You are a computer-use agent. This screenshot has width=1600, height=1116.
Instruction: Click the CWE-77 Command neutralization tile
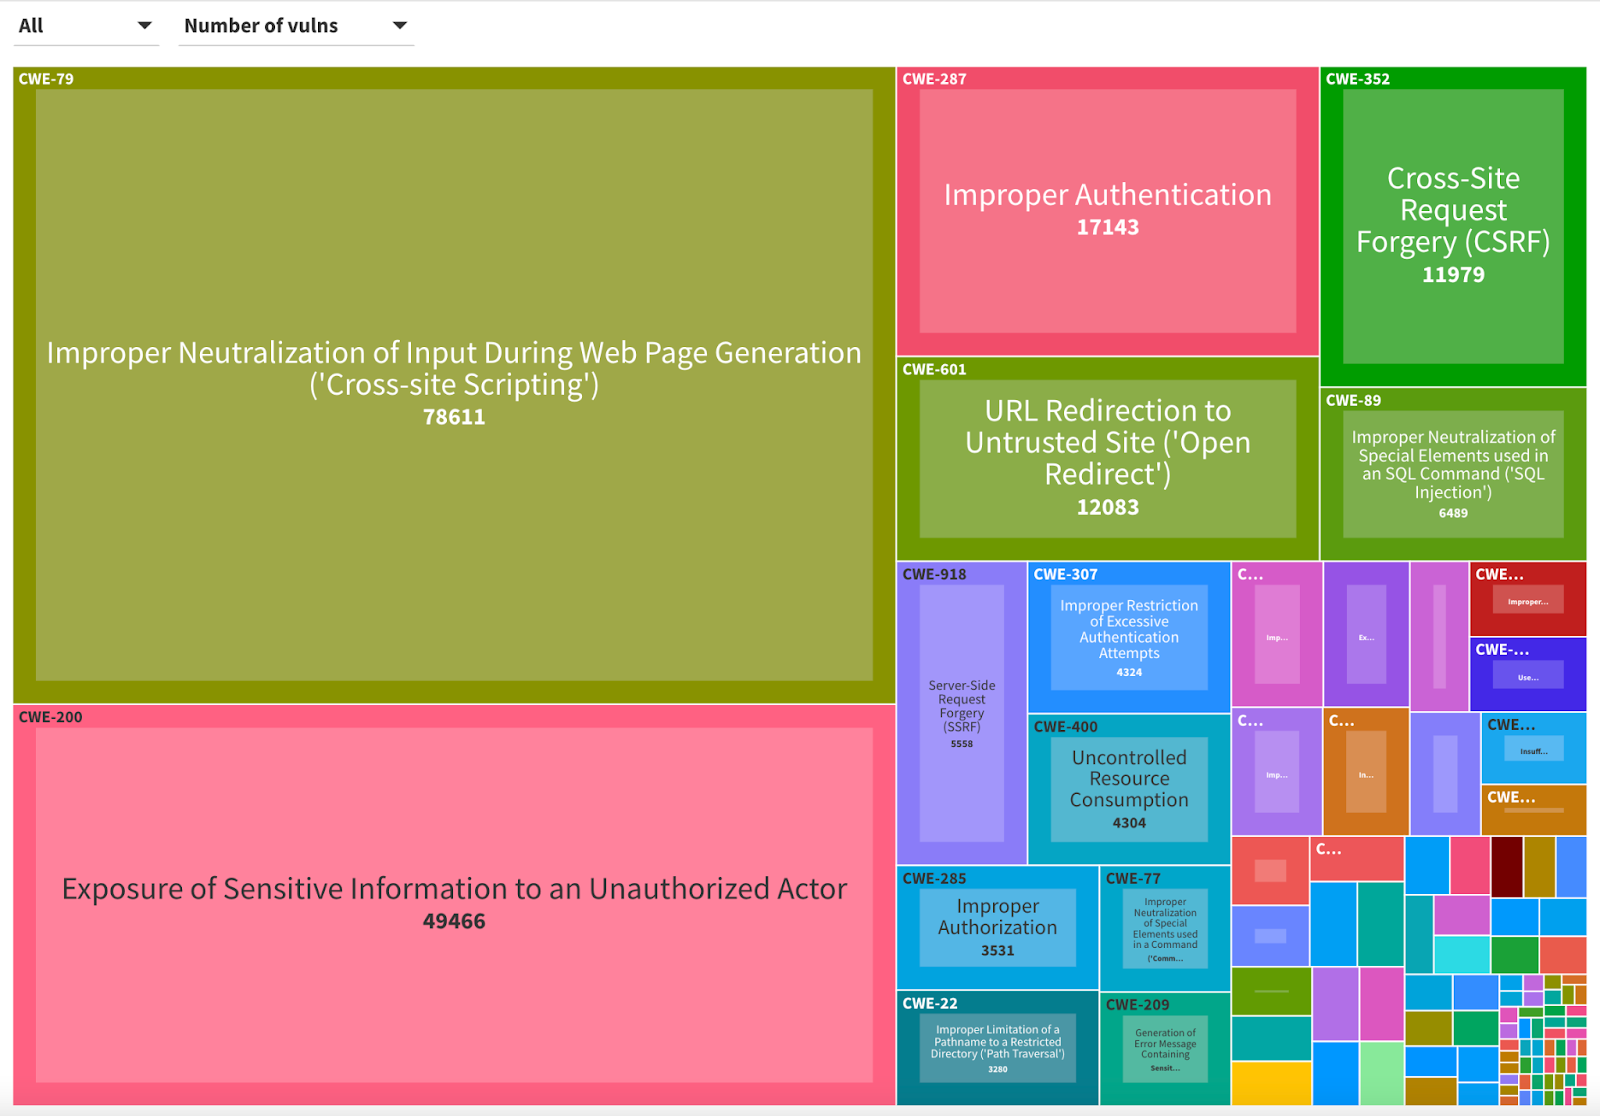pyautogui.click(x=1164, y=929)
